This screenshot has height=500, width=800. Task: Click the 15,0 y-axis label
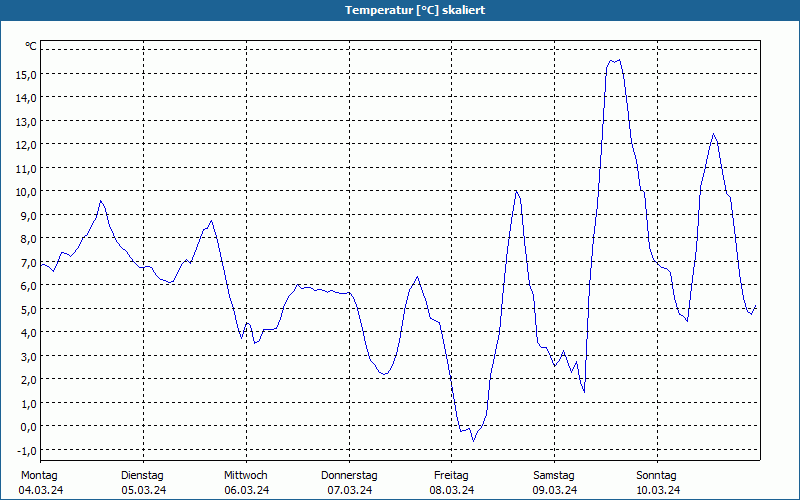[26, 74]
